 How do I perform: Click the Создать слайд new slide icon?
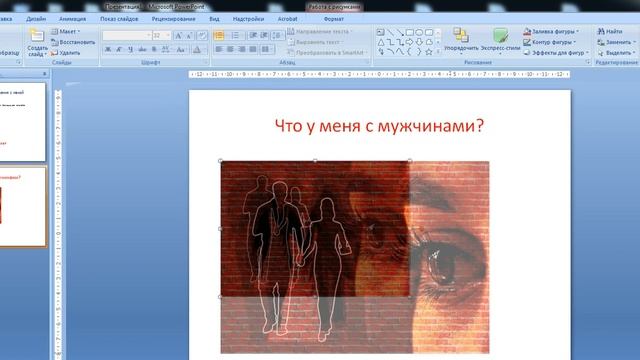[x=37, y=36]
